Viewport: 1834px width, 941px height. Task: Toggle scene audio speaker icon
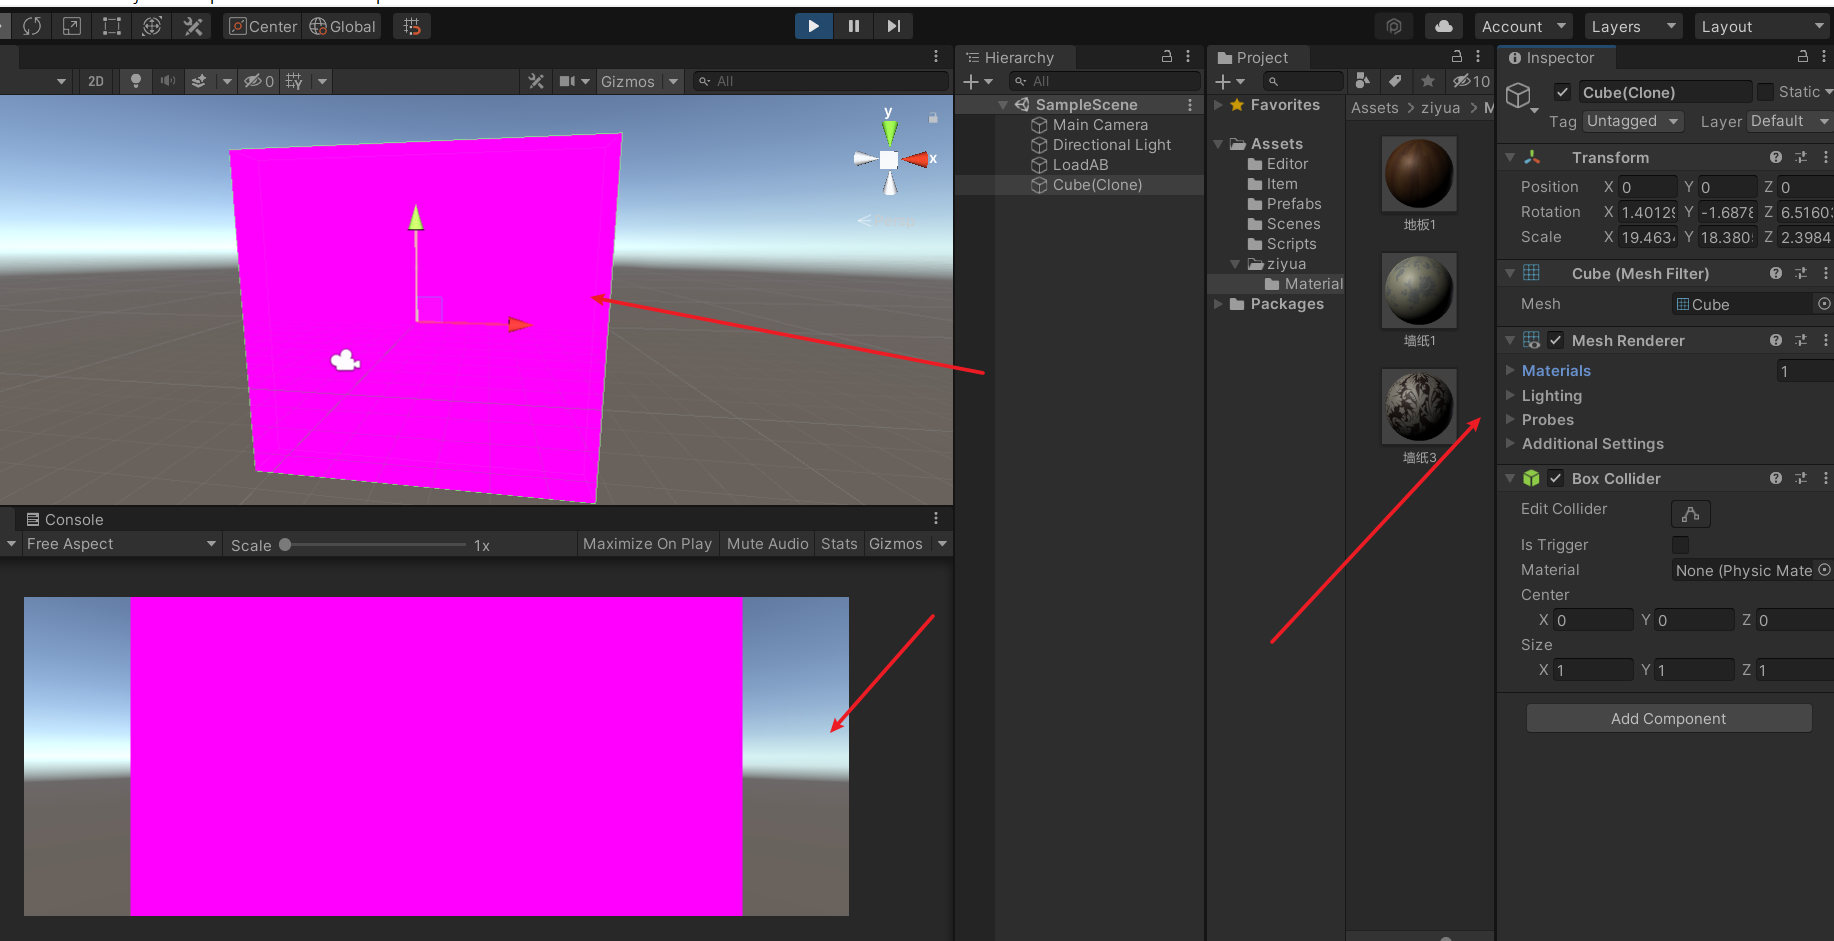click(167, 81)
